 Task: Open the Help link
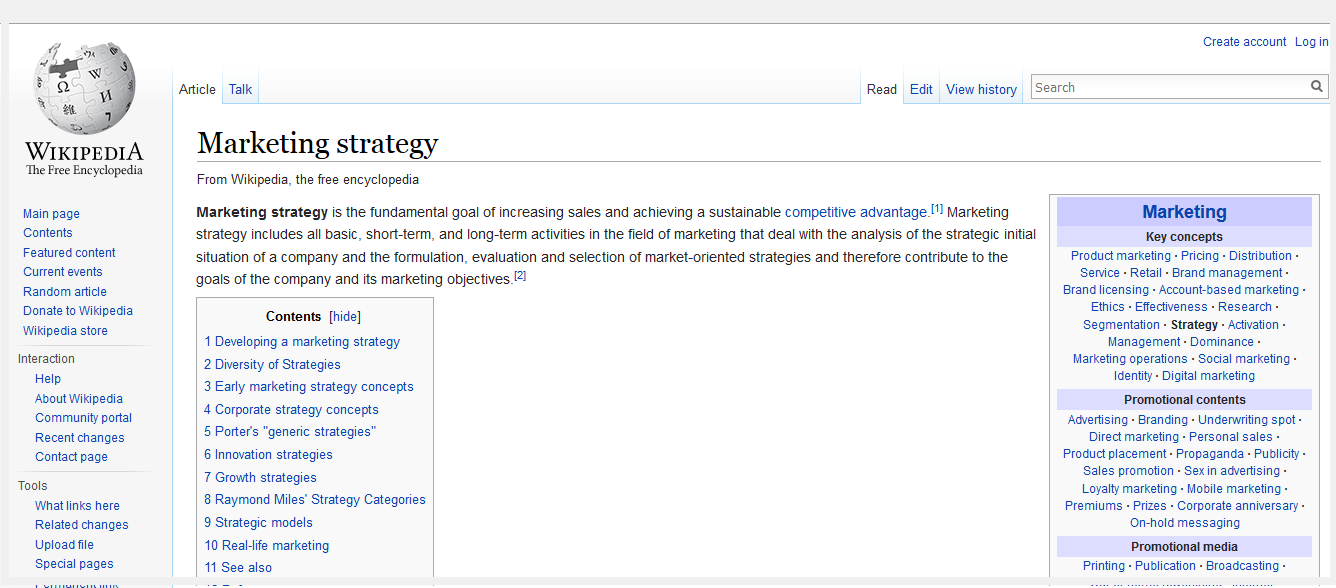point(48,379)
